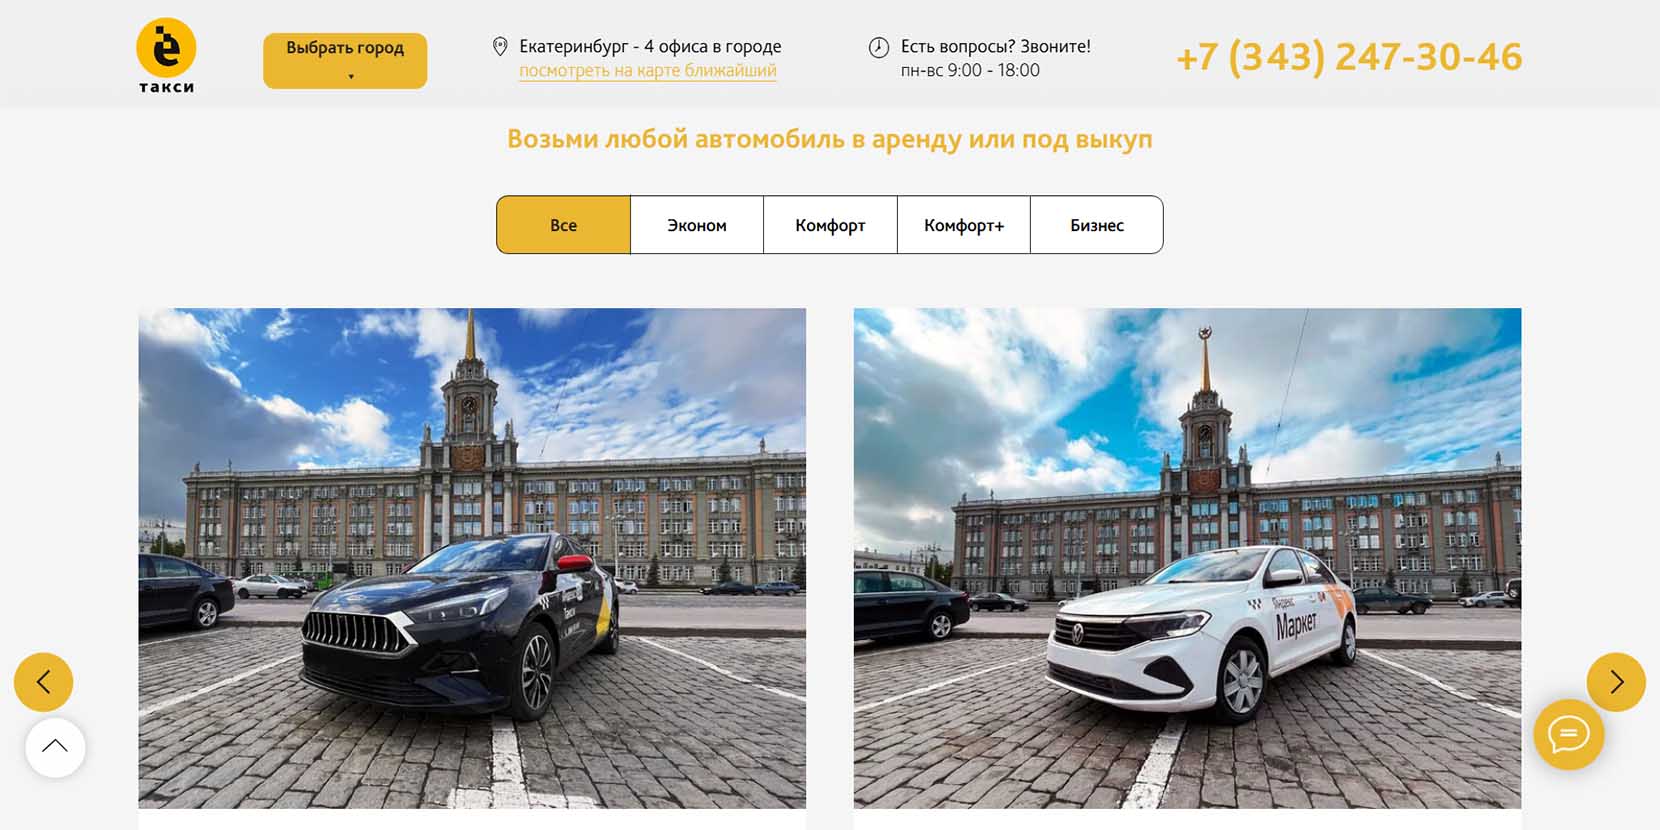Click the Возьми любой автомобиль heading
1660x830 pixels.
pos(830,139)
